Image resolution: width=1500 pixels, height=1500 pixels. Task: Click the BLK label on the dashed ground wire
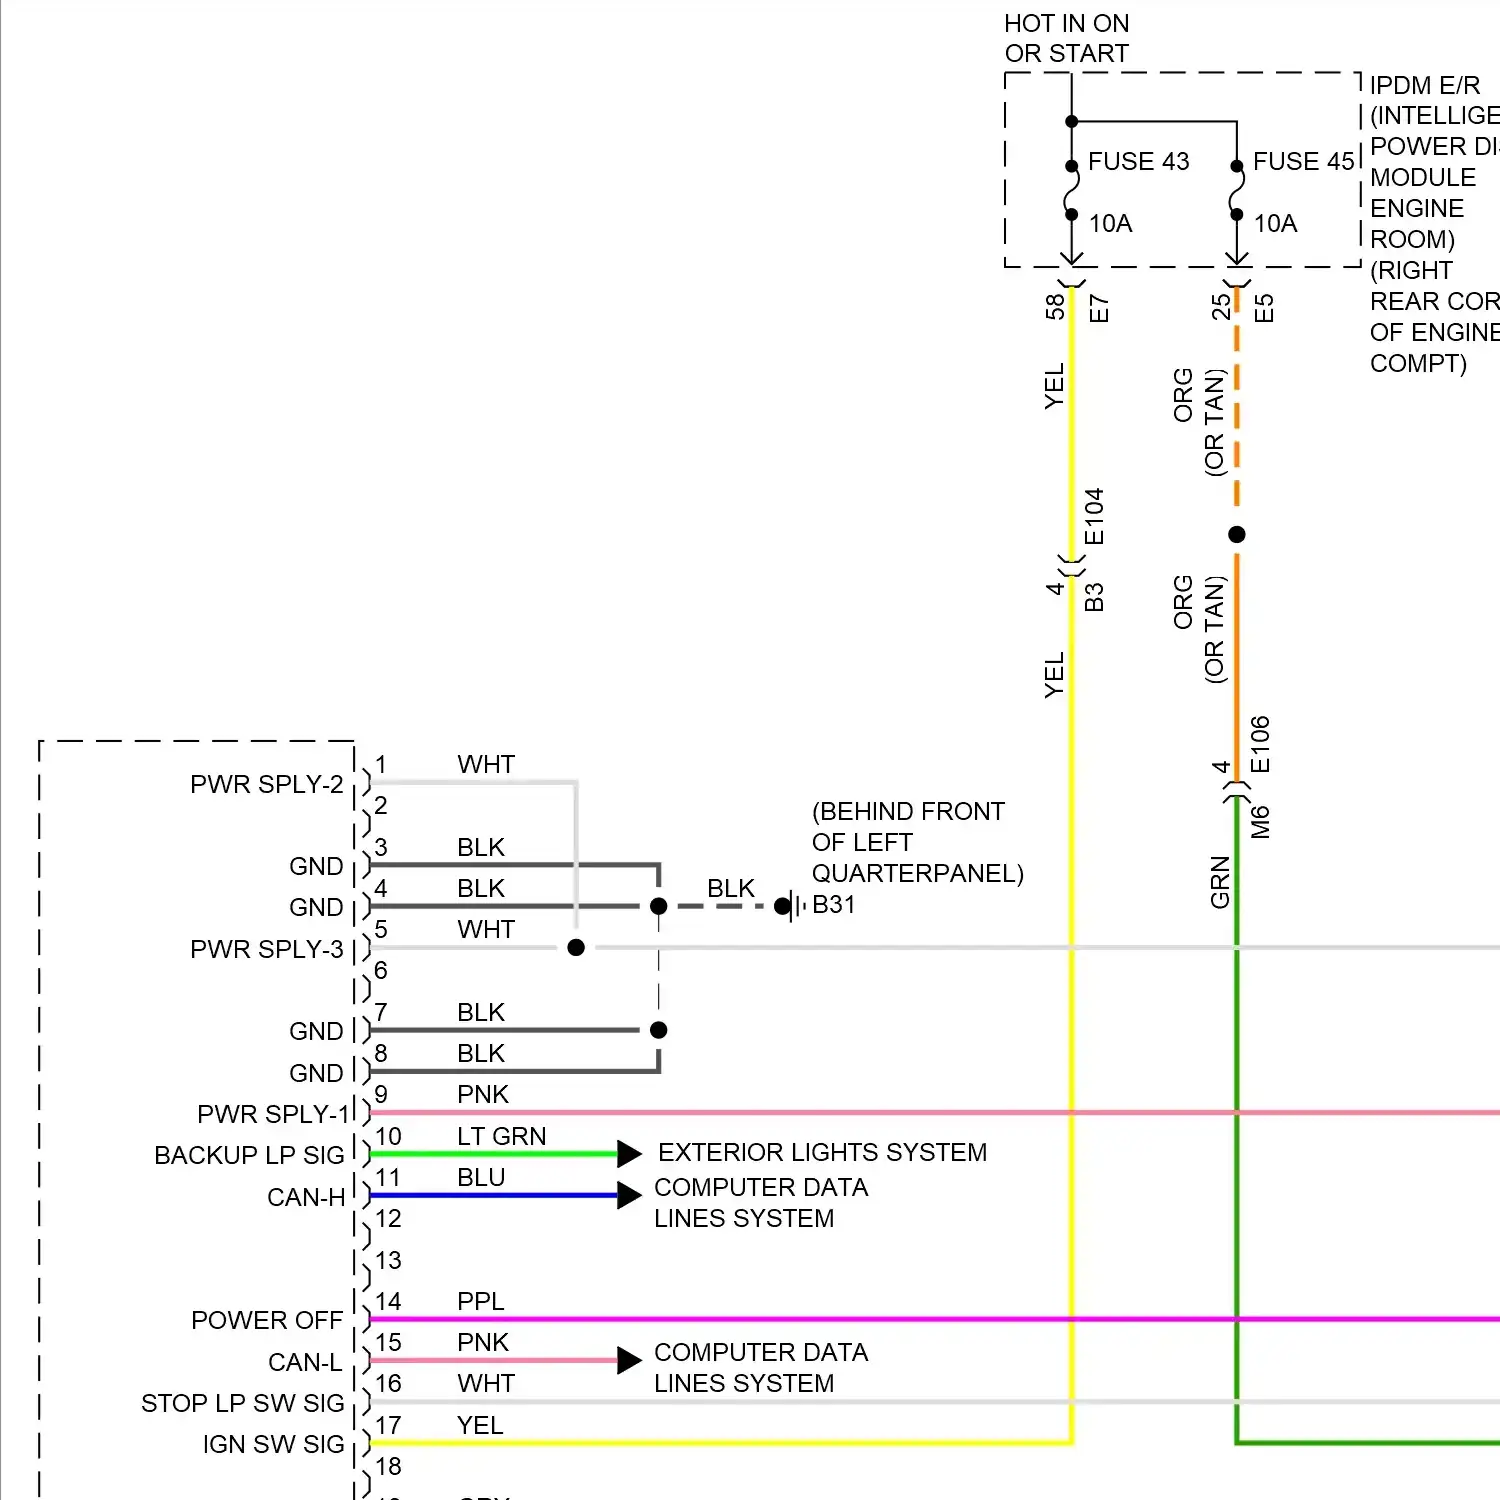click(731, 888)
